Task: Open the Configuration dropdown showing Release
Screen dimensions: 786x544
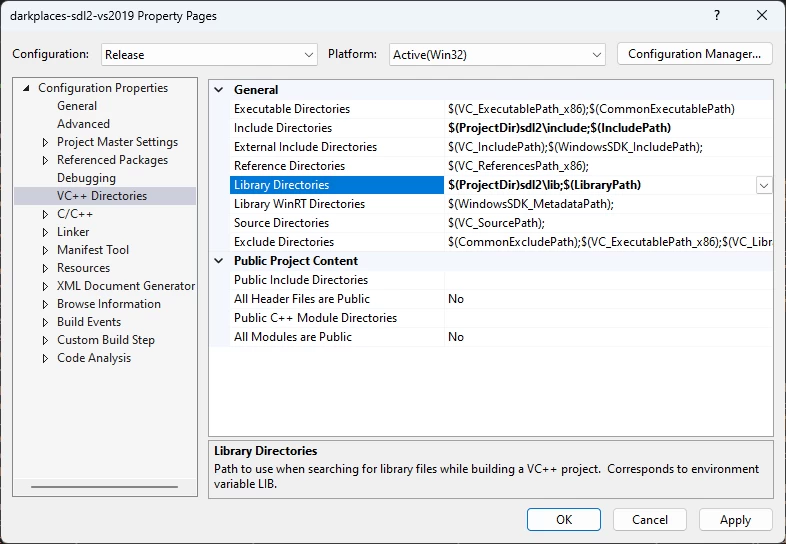Action: pos(209,54)
